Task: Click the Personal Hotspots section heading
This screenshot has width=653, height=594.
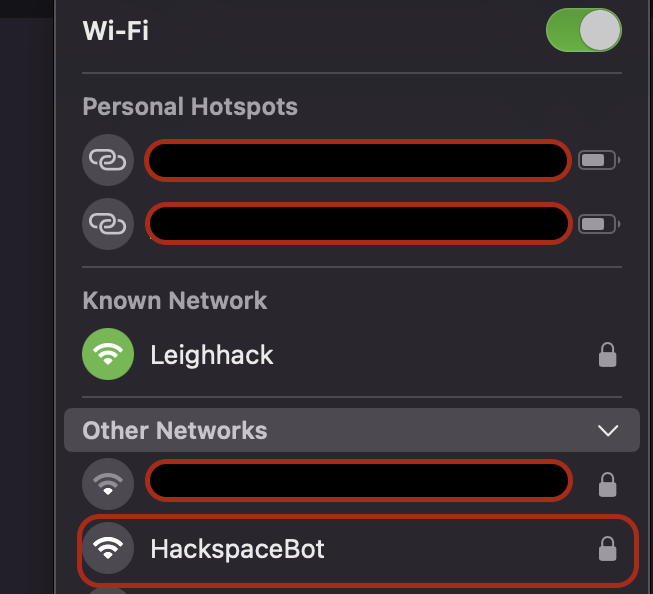Action: pyautogui.click(x=190, y=106)
